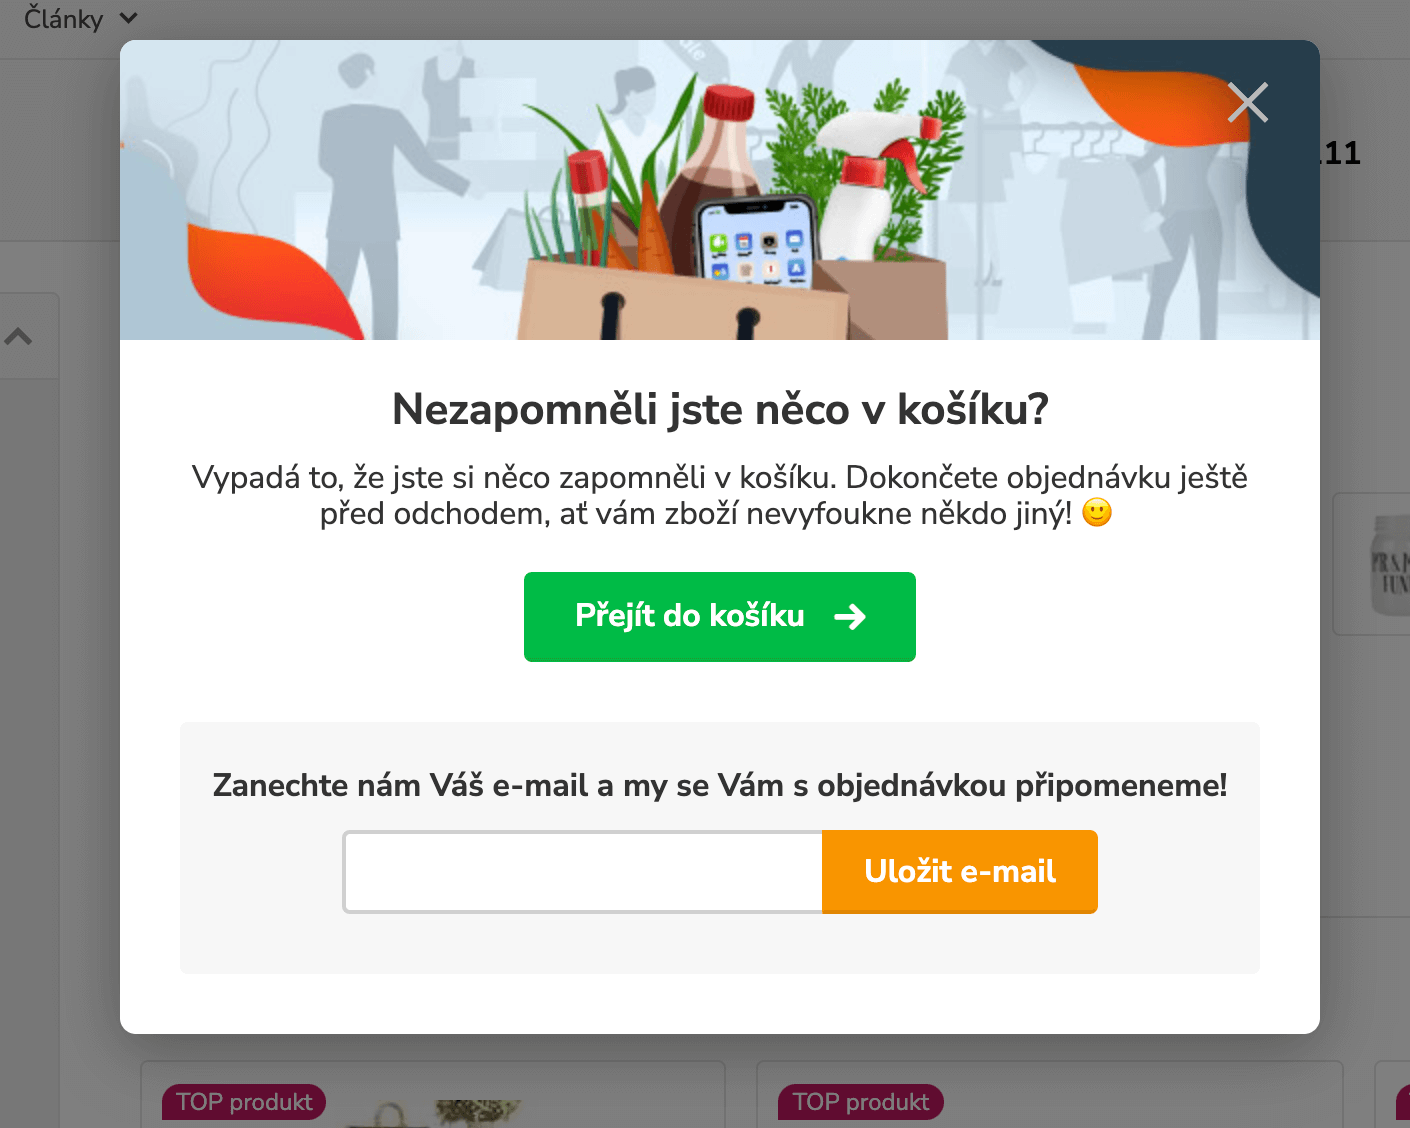1410x1128 pixels.
Task: Close the cart reminder popup
Action: (x=1247, y=102)
